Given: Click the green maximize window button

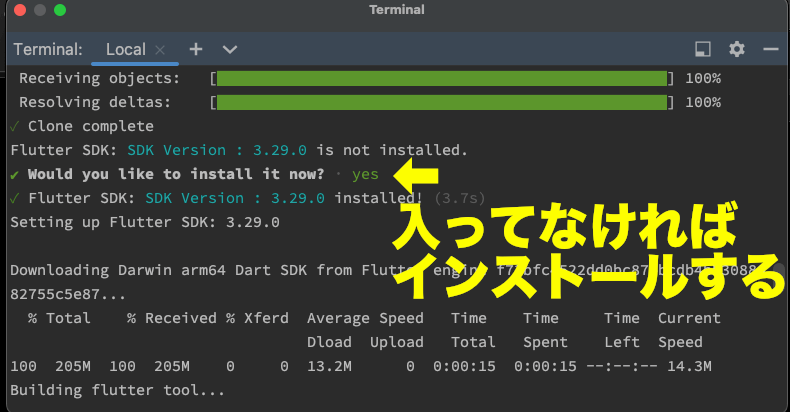Looking at the screenshot, I should pyautogui.click(x=60, y=10).
